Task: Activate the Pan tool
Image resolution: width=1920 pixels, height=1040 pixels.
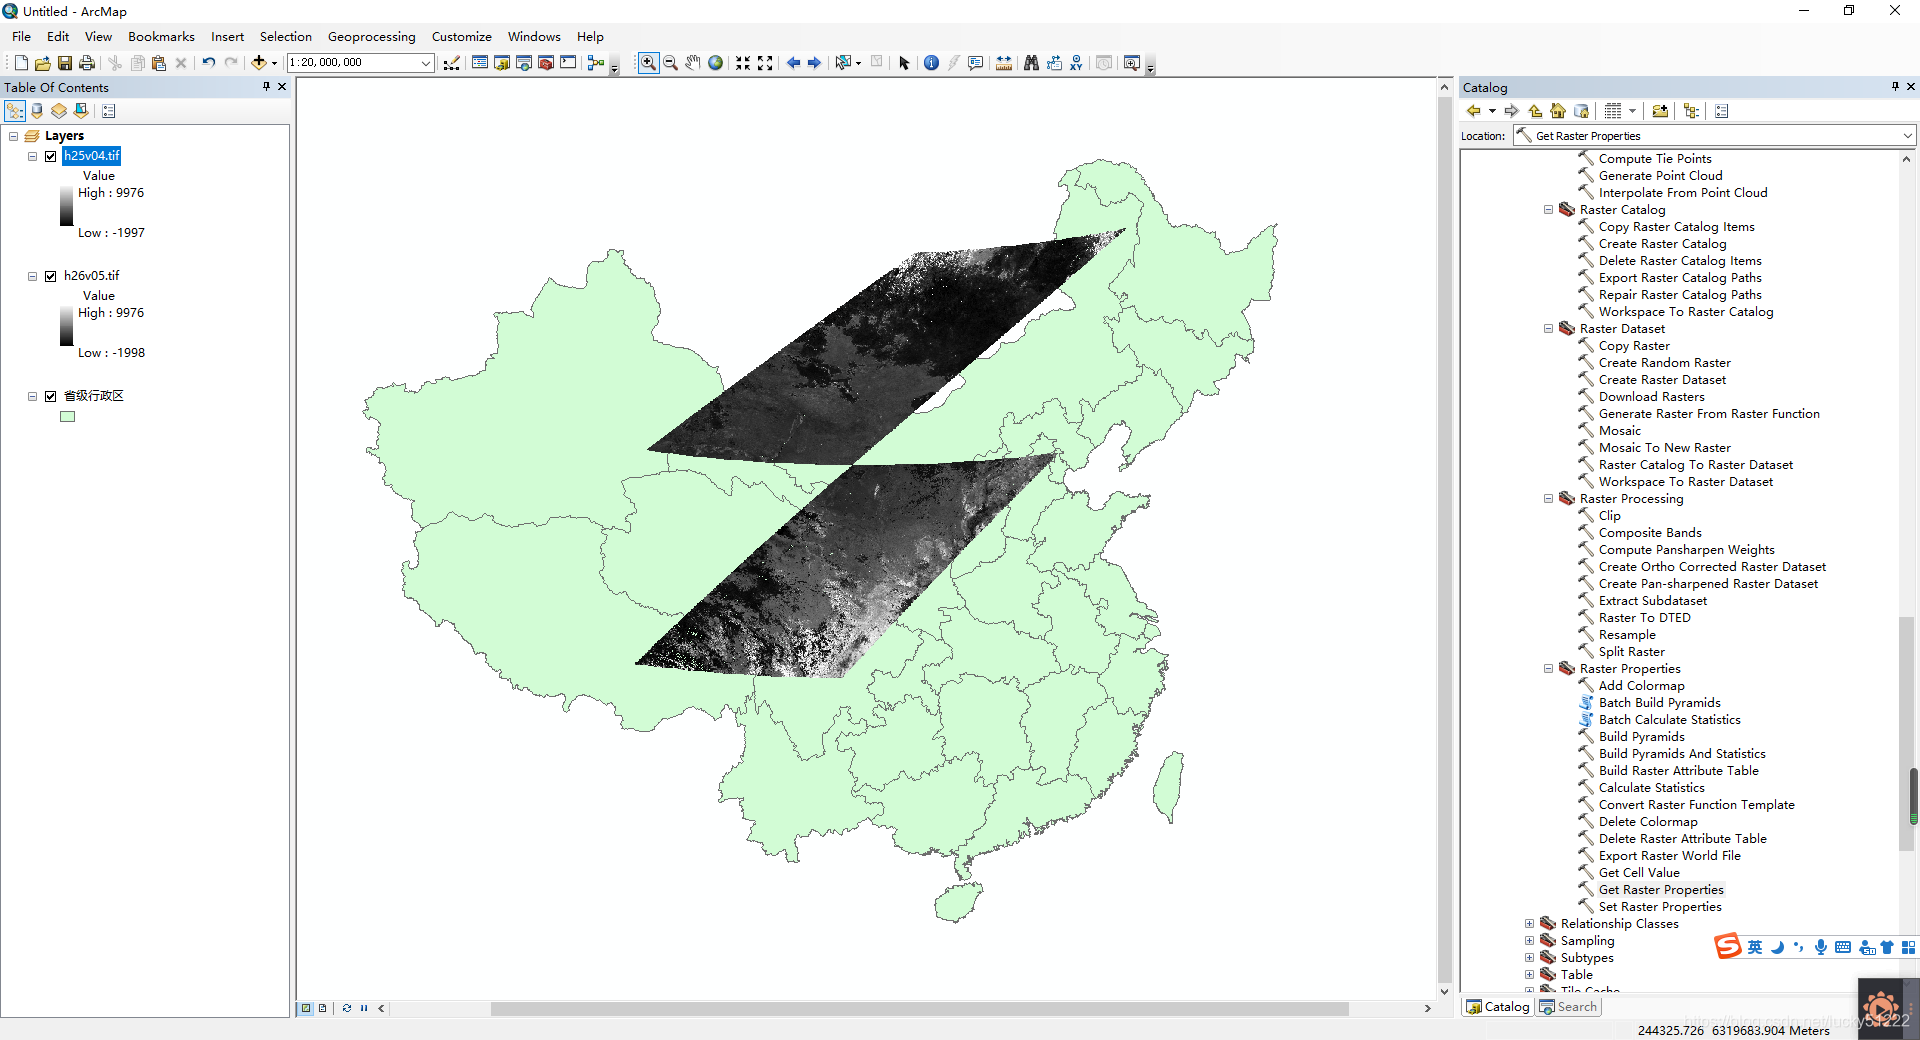Action: pos(692,62)
